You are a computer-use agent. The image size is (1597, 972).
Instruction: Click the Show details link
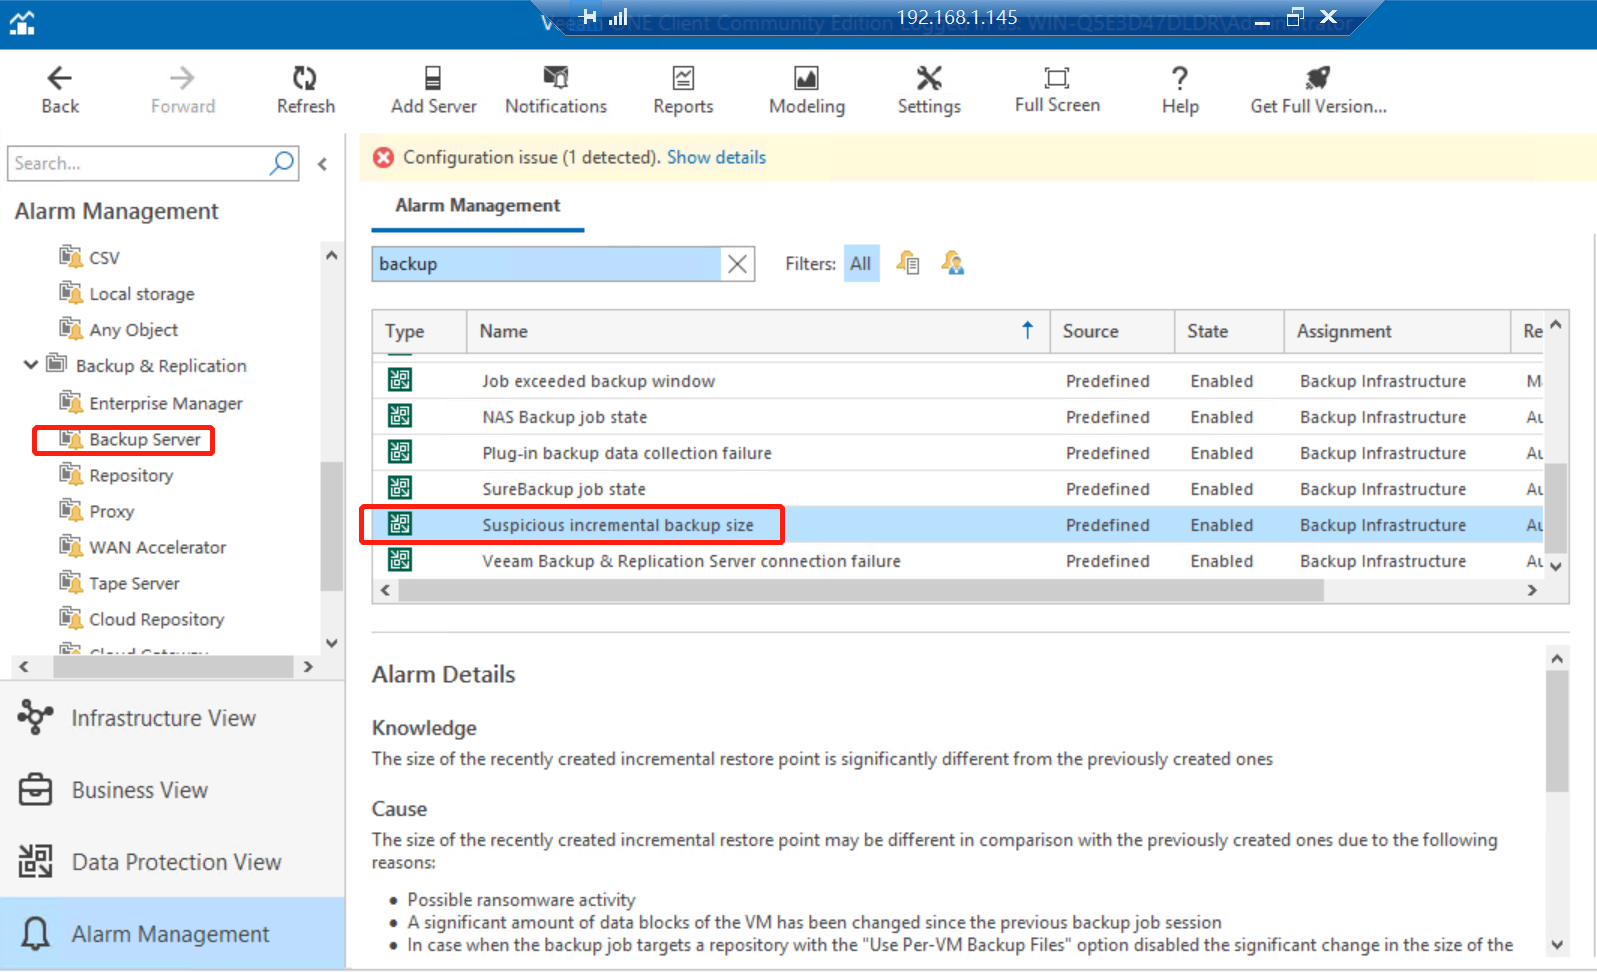[716, 158]
